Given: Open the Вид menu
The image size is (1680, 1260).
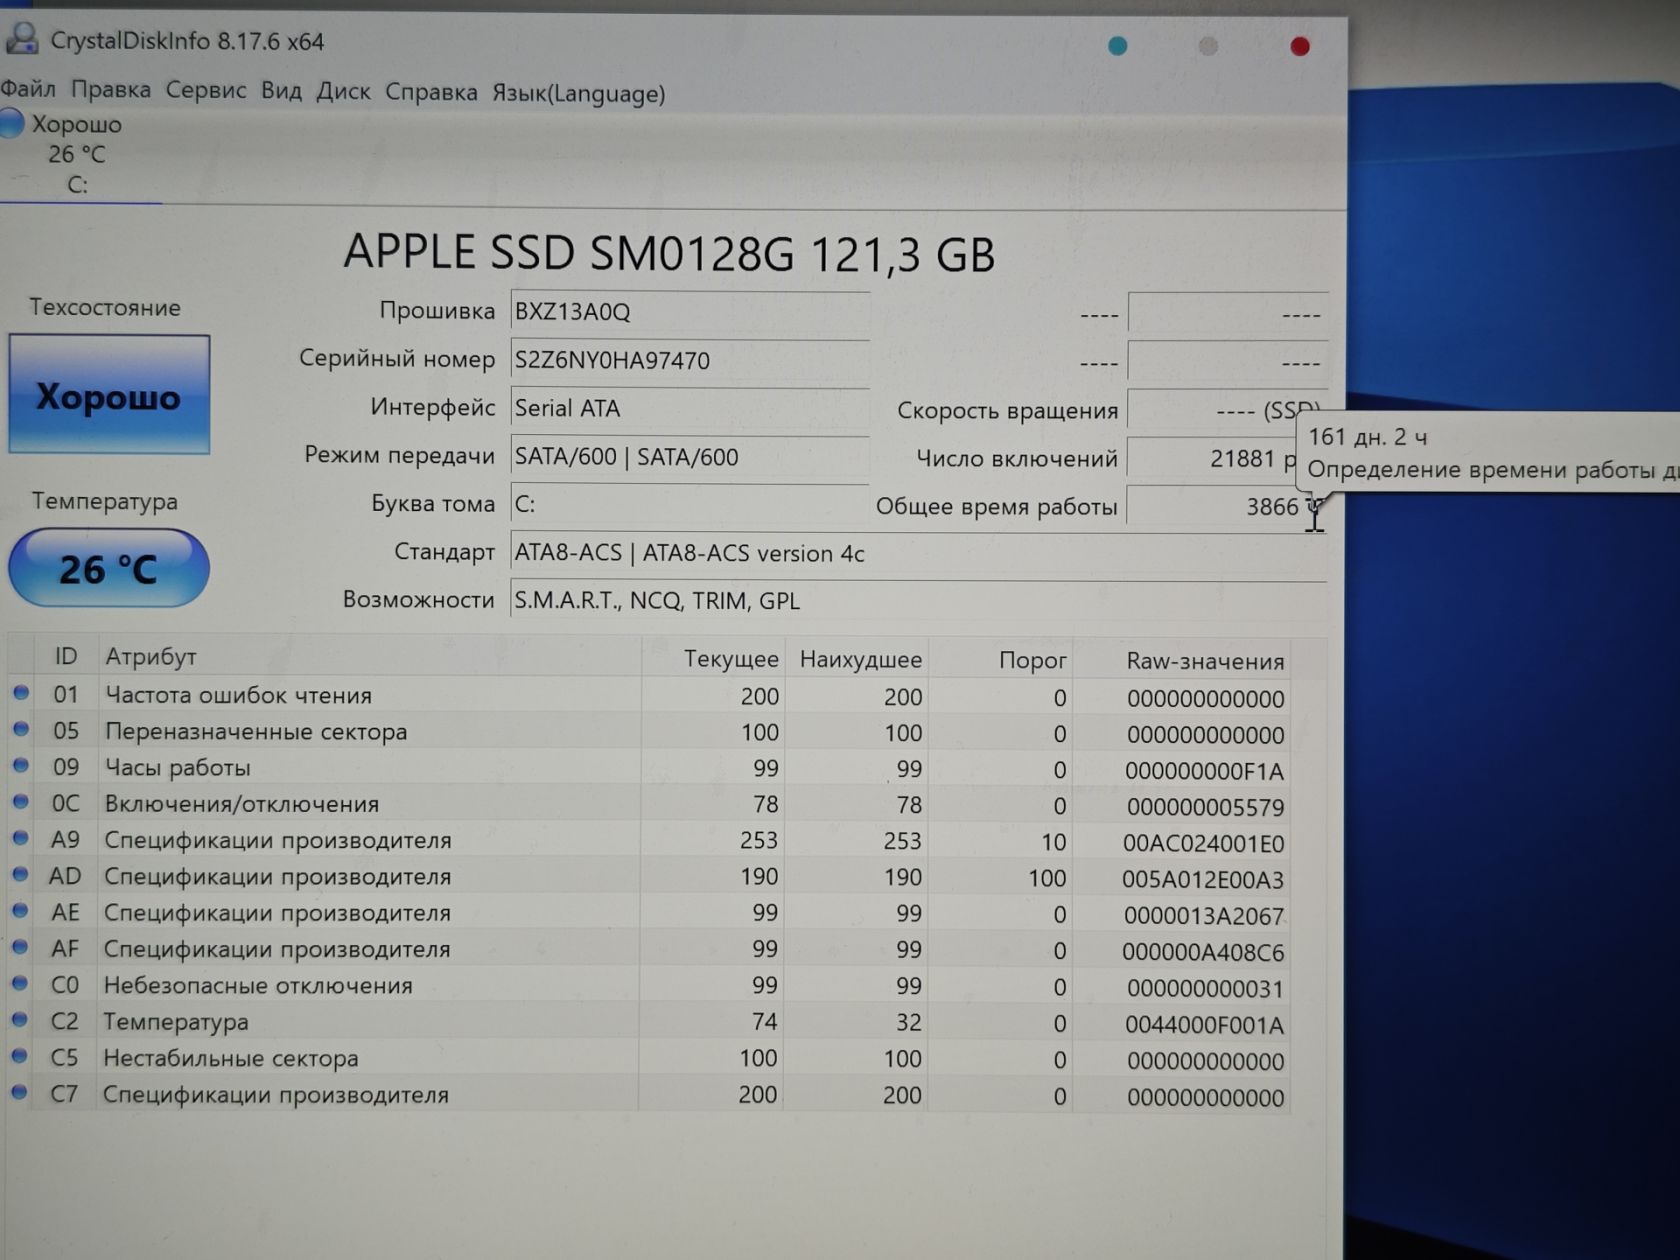Looking at the screenshot, I should (x=281, y=90).
